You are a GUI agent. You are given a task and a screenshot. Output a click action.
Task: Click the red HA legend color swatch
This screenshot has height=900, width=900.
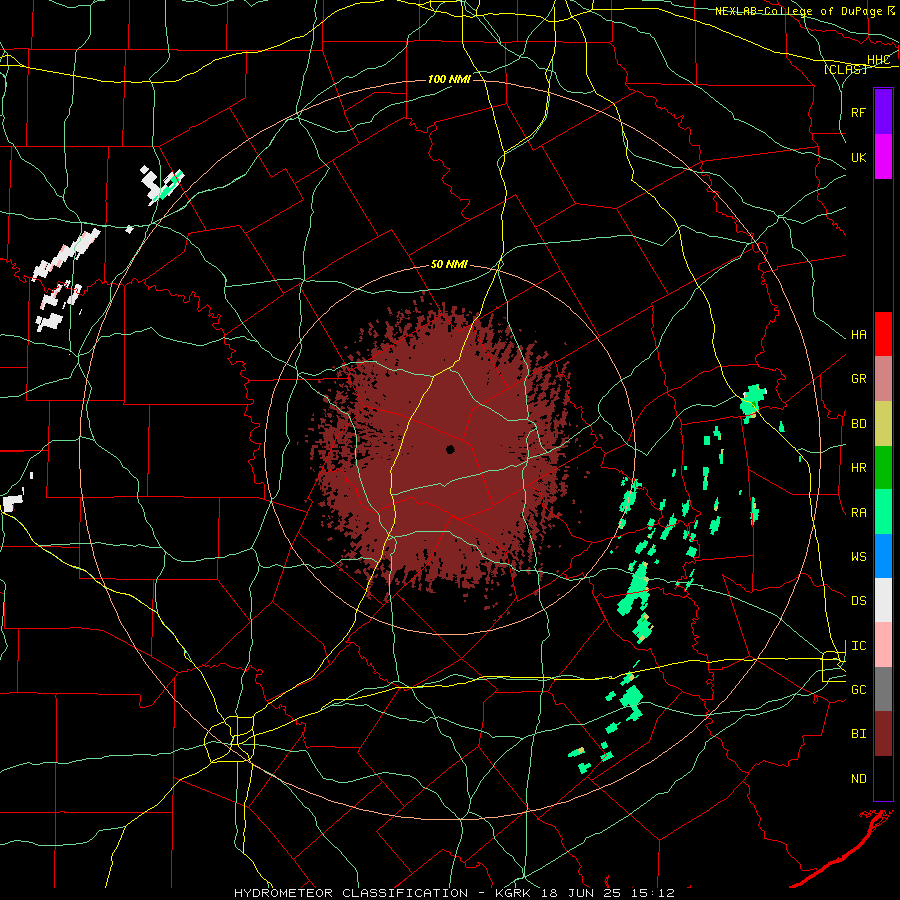[883, 334]
